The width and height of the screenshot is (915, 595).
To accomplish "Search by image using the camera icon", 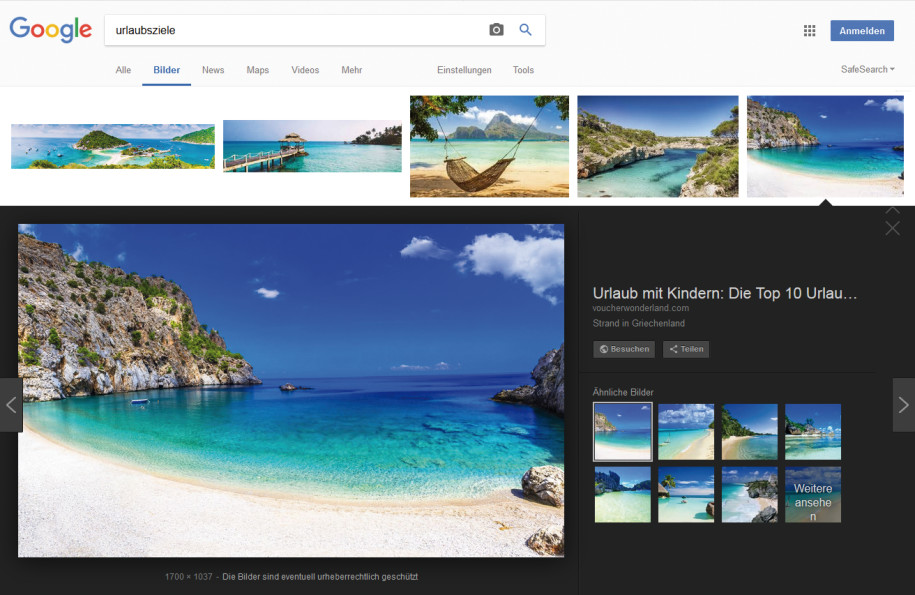I will point(496,30).
